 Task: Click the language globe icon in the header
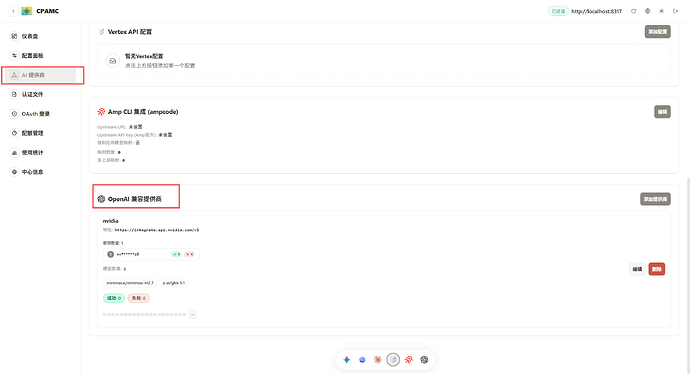pyautogui.click(x=647, y=11)
